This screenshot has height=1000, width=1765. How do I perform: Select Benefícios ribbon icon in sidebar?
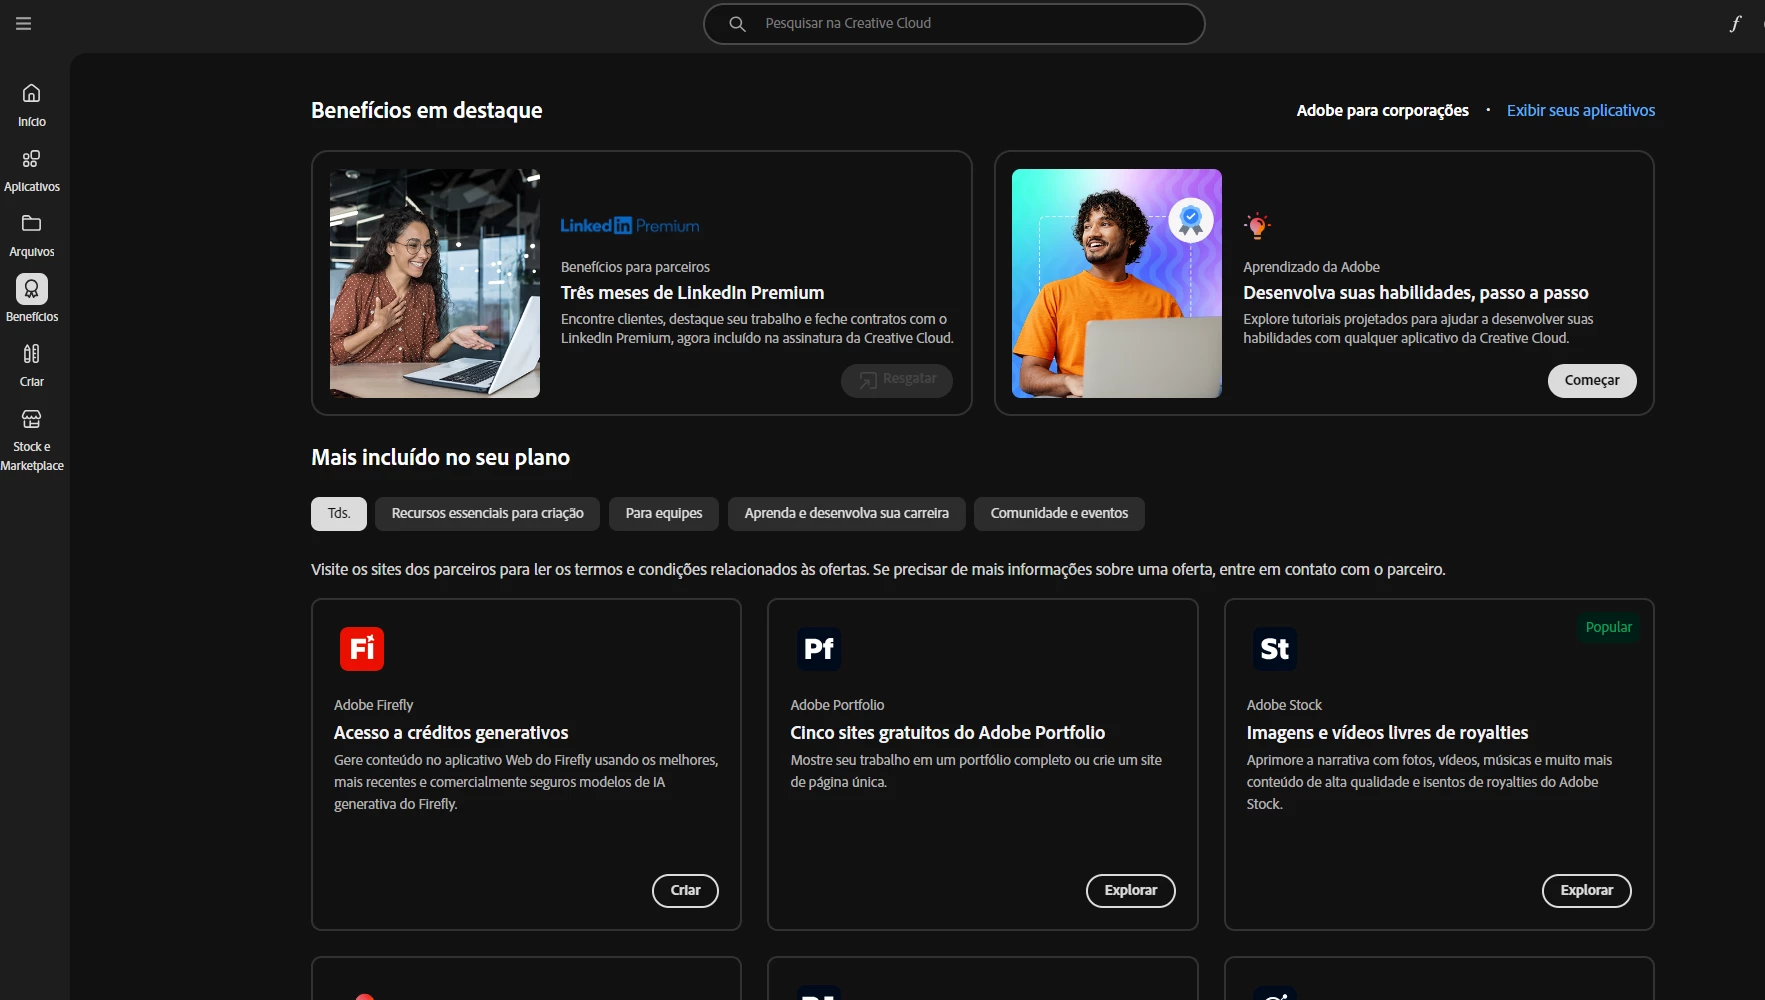click(x=32, y=289)
